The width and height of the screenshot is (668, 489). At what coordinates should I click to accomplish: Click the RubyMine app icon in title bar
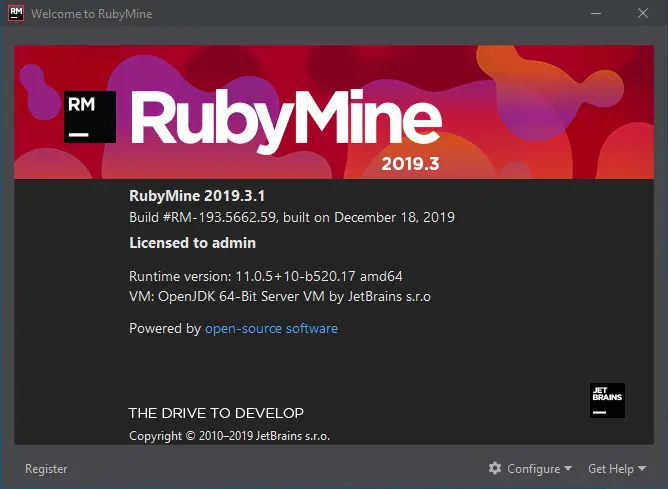coord(16,13)
